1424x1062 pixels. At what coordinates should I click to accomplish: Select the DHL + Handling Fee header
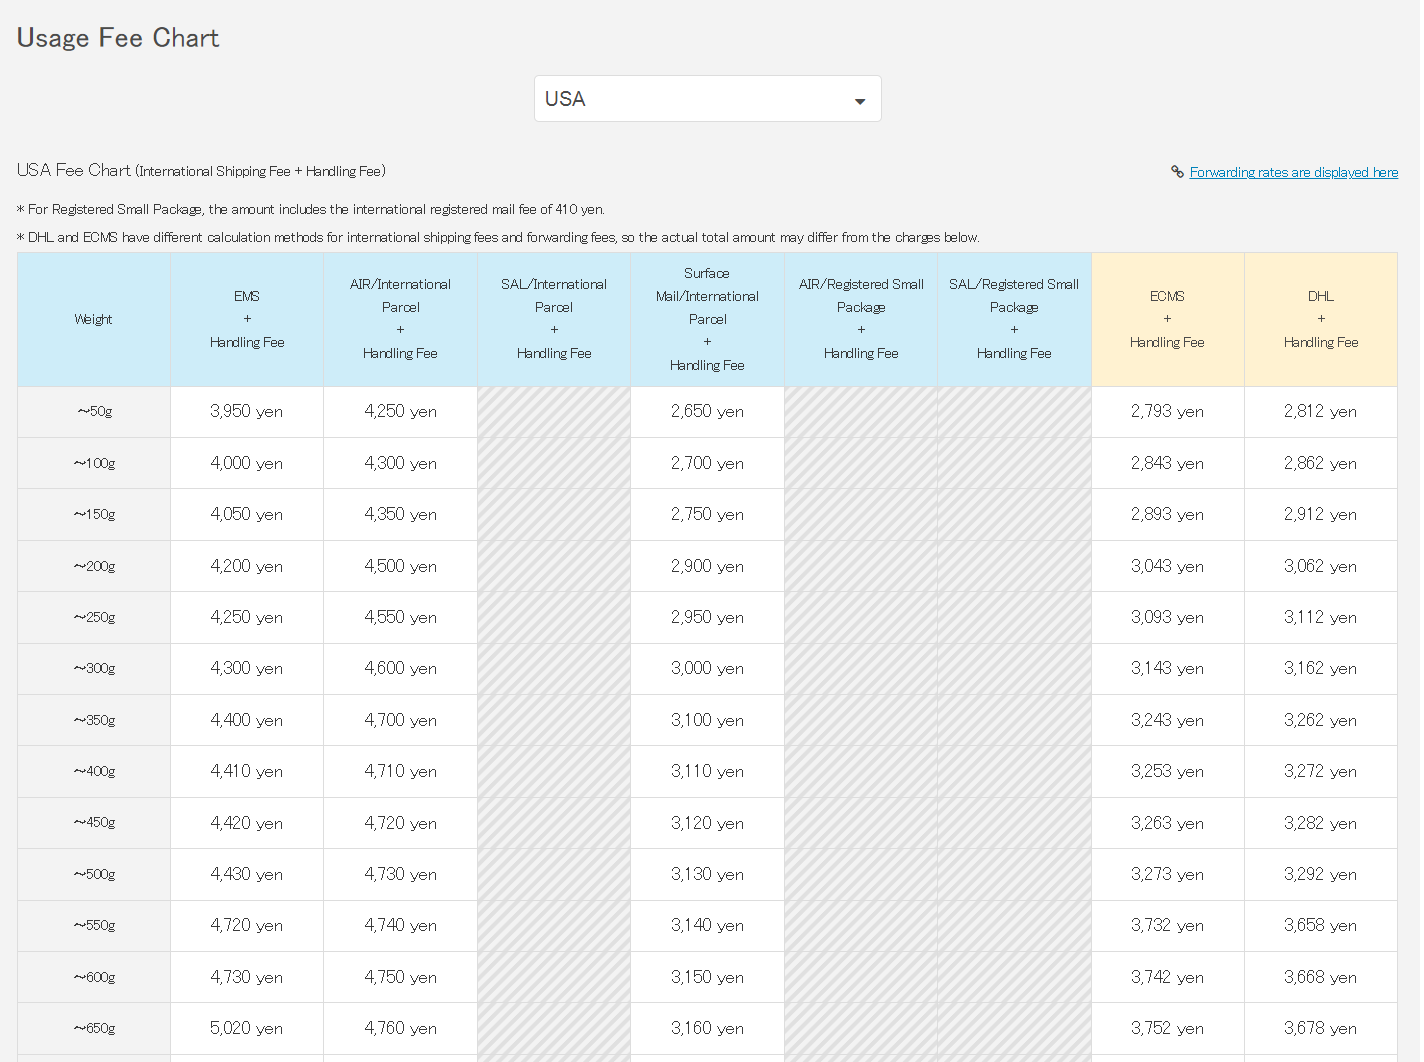(x=1320, y=319)
